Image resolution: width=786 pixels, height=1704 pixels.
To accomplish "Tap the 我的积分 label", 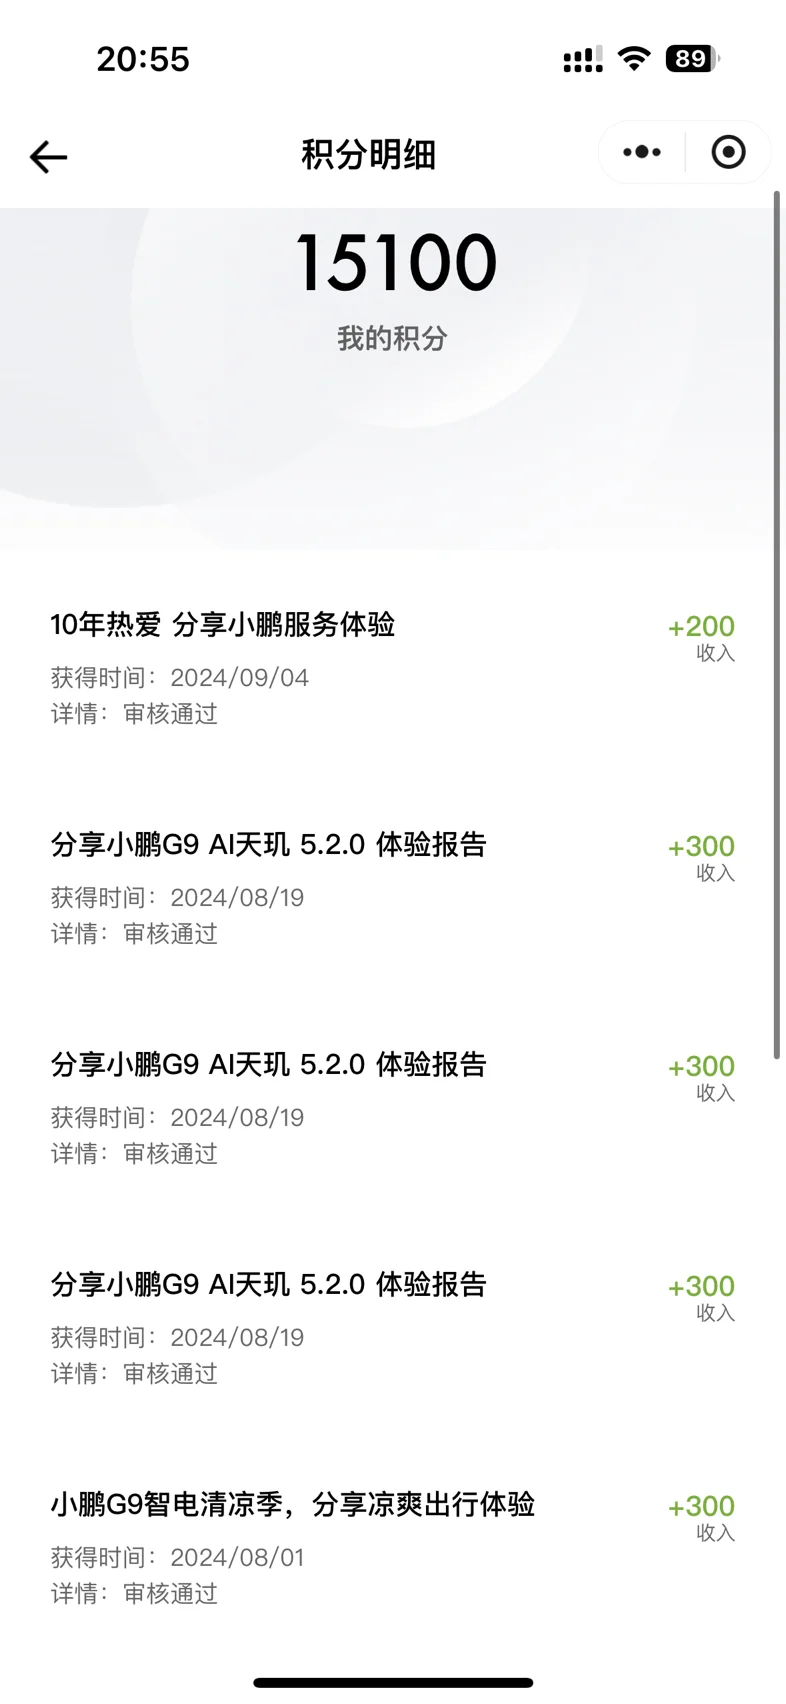I will [x=392, y=338].
